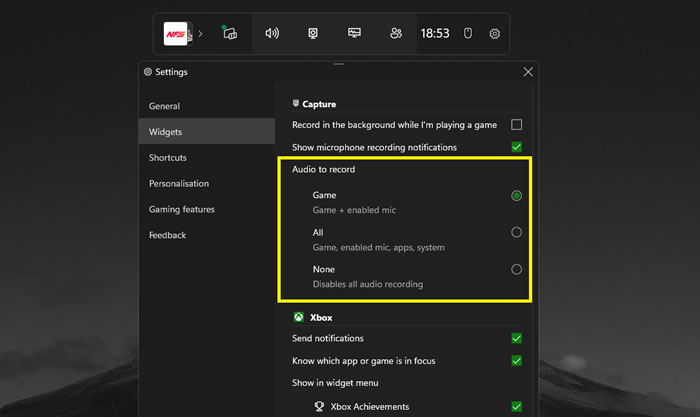Click 'Show in widget menu' label

(335, 383)
